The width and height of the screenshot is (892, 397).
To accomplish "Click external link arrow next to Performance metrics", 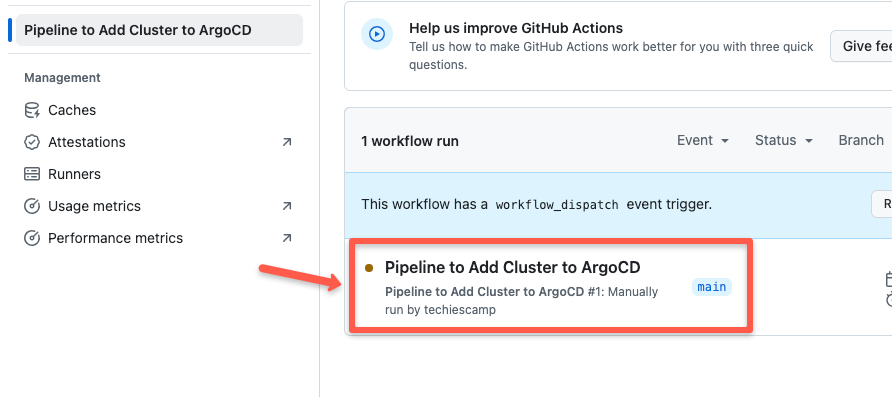I will point(287,238).
